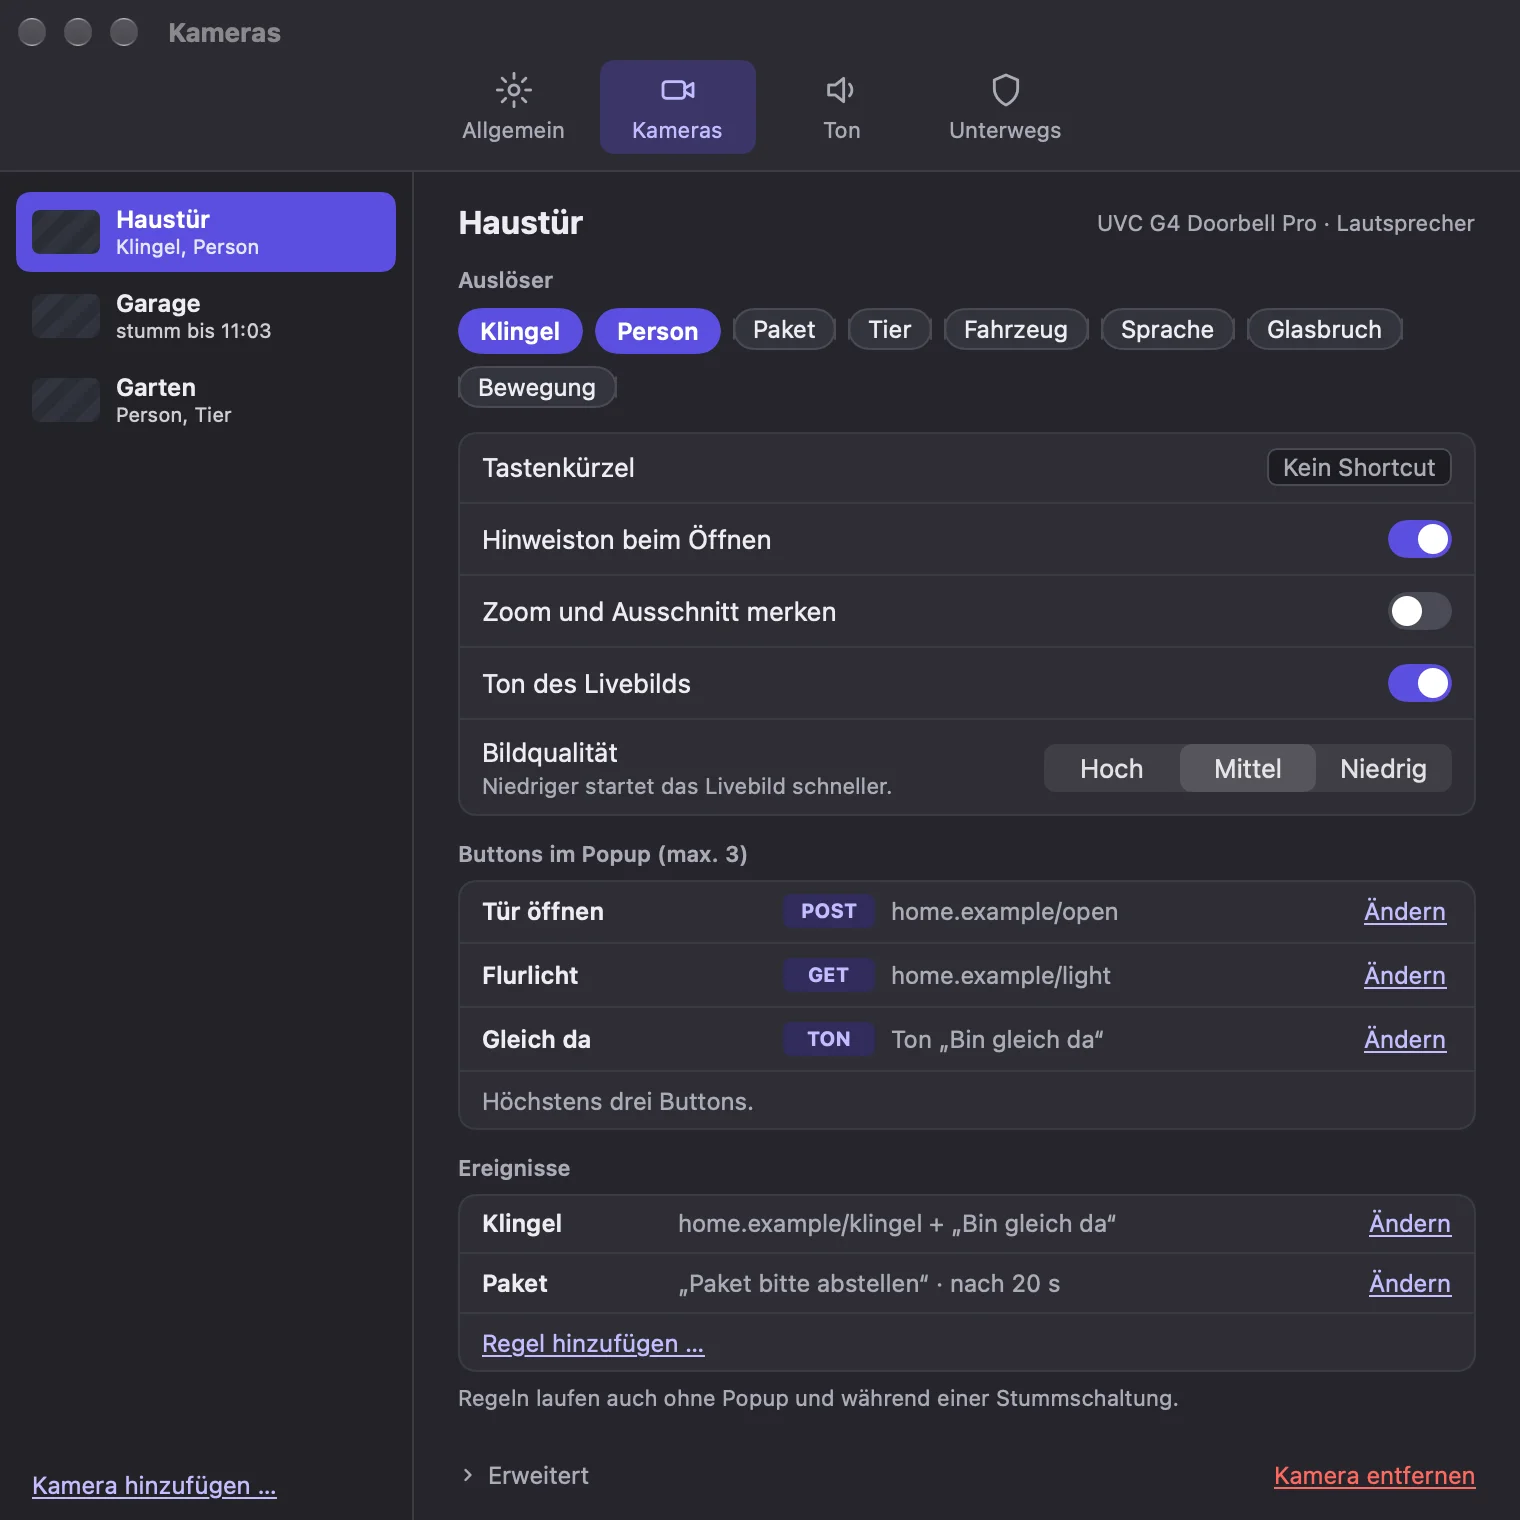Turn off Ton des Livebilds switch

(1419, 683)
